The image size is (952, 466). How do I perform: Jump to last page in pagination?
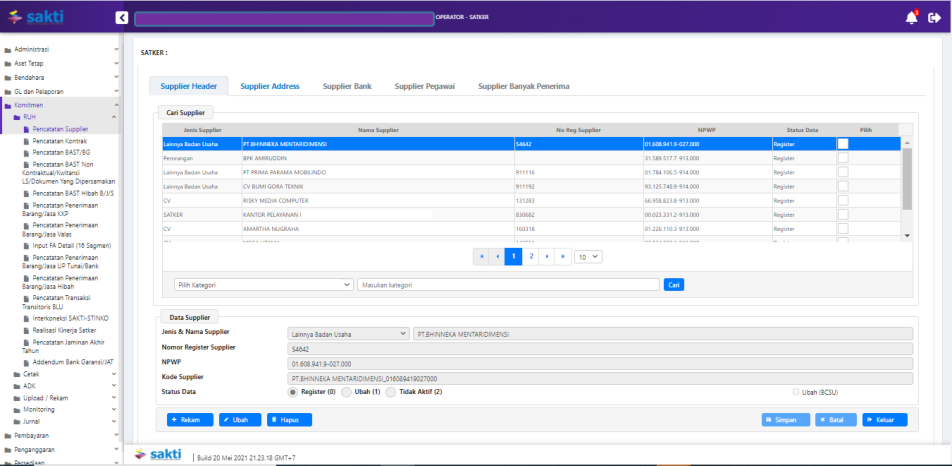click(x=565, y=256)
